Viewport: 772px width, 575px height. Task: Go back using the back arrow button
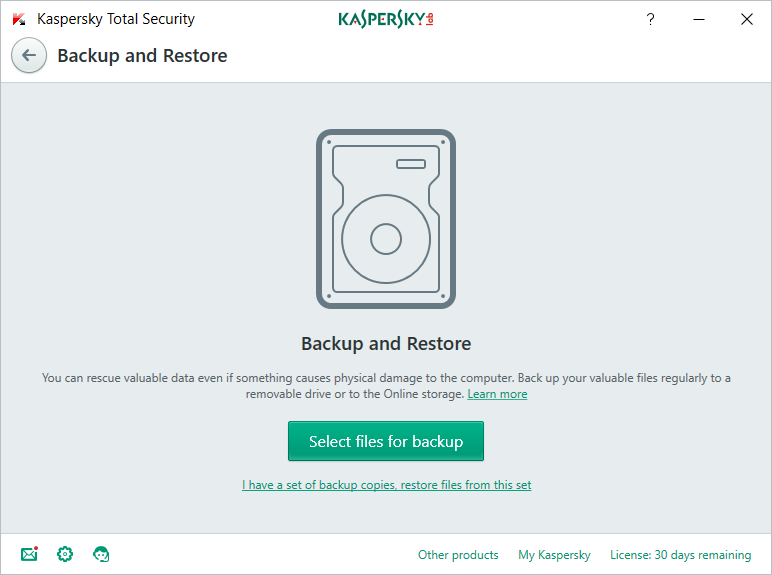(x=29, y=56)
